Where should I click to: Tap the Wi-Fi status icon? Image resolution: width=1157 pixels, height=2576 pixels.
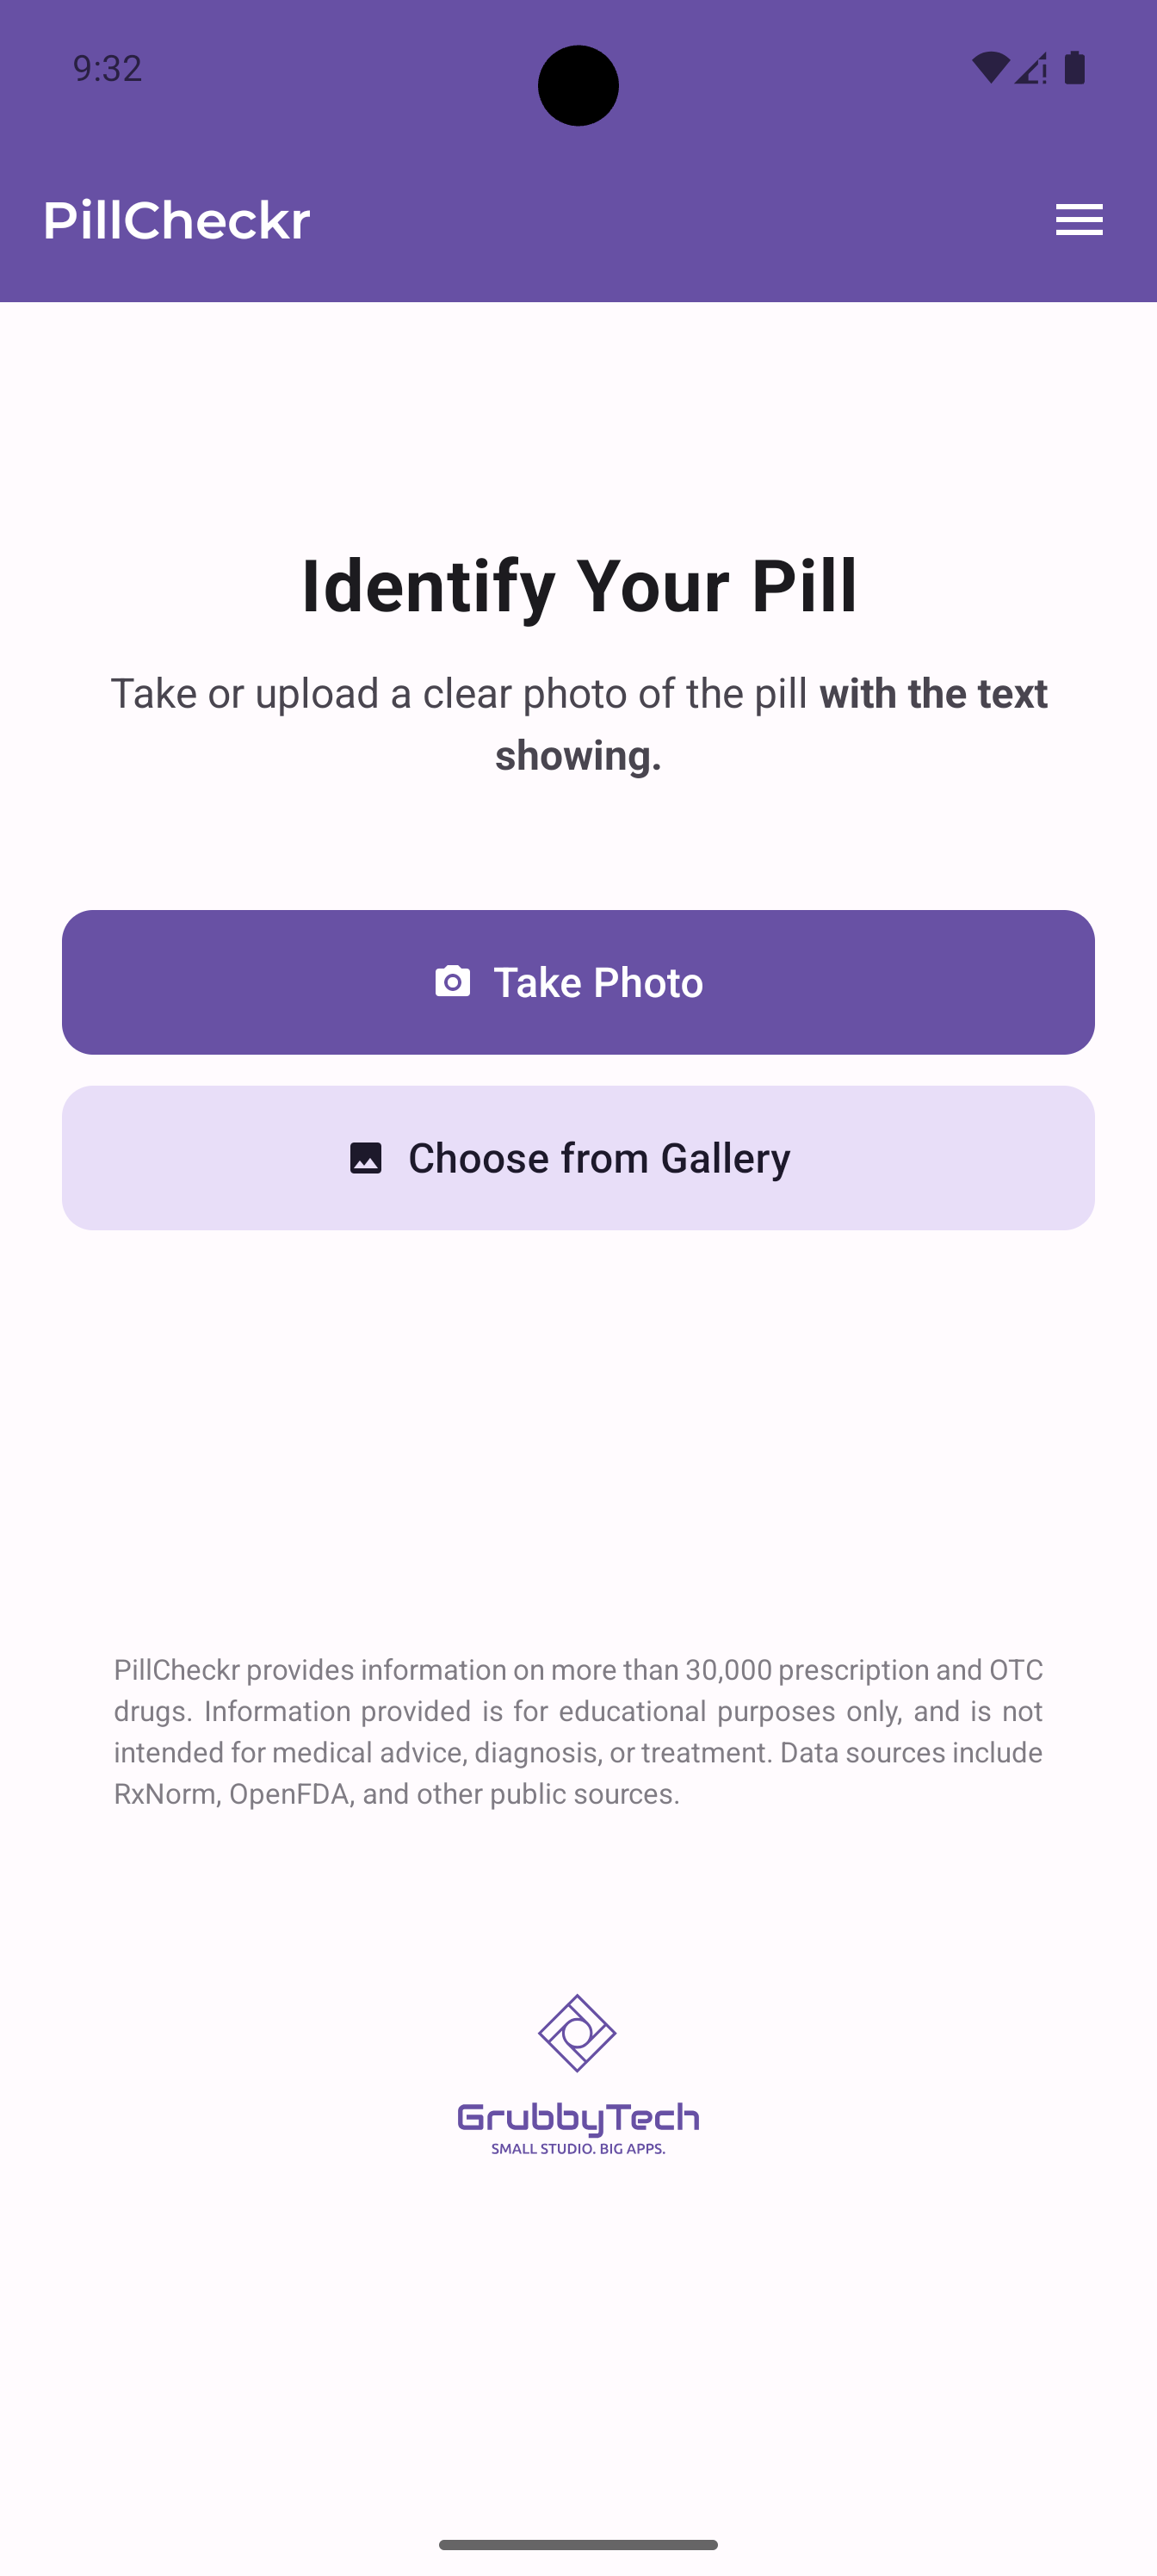990,68
